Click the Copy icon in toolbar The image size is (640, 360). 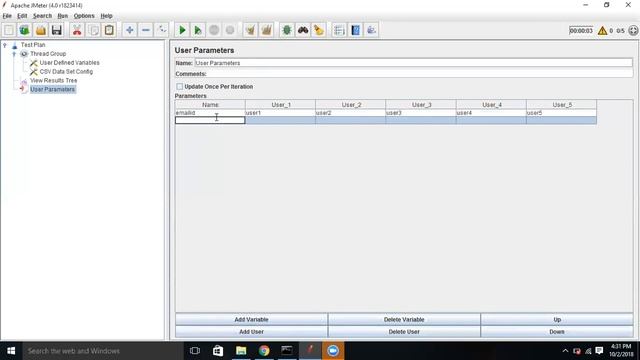[93, 30]
